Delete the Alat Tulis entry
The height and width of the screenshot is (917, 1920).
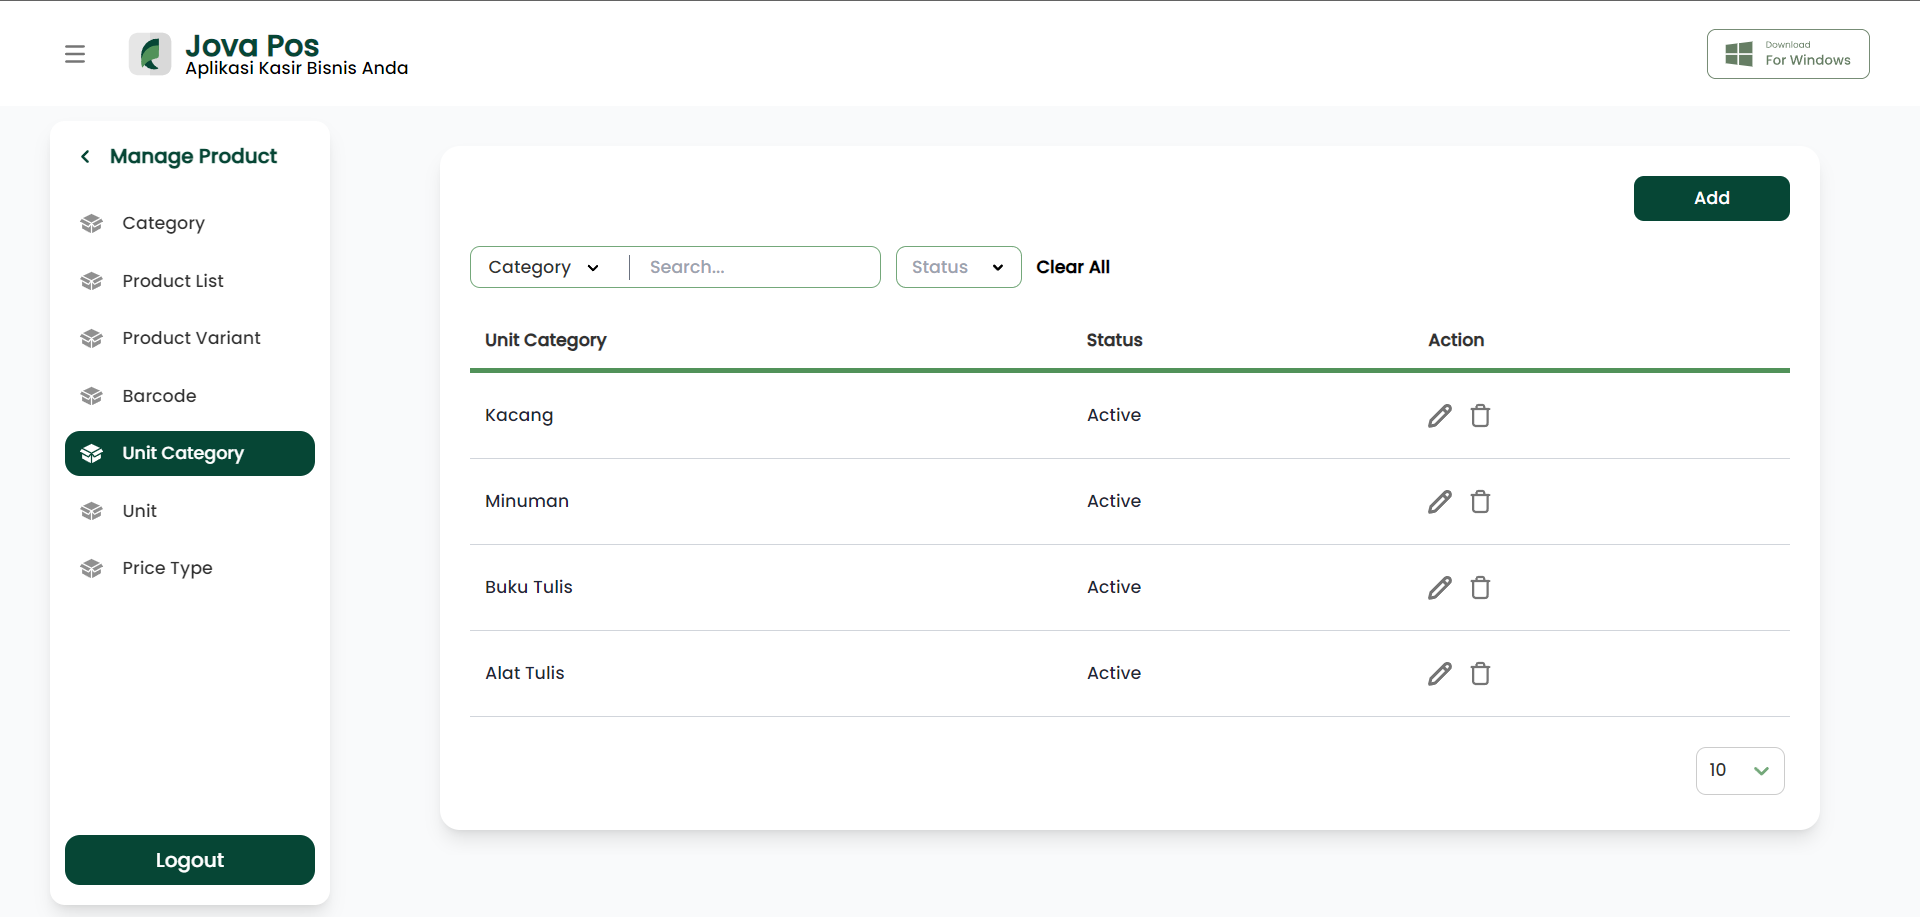click(x=1480, y=673)
